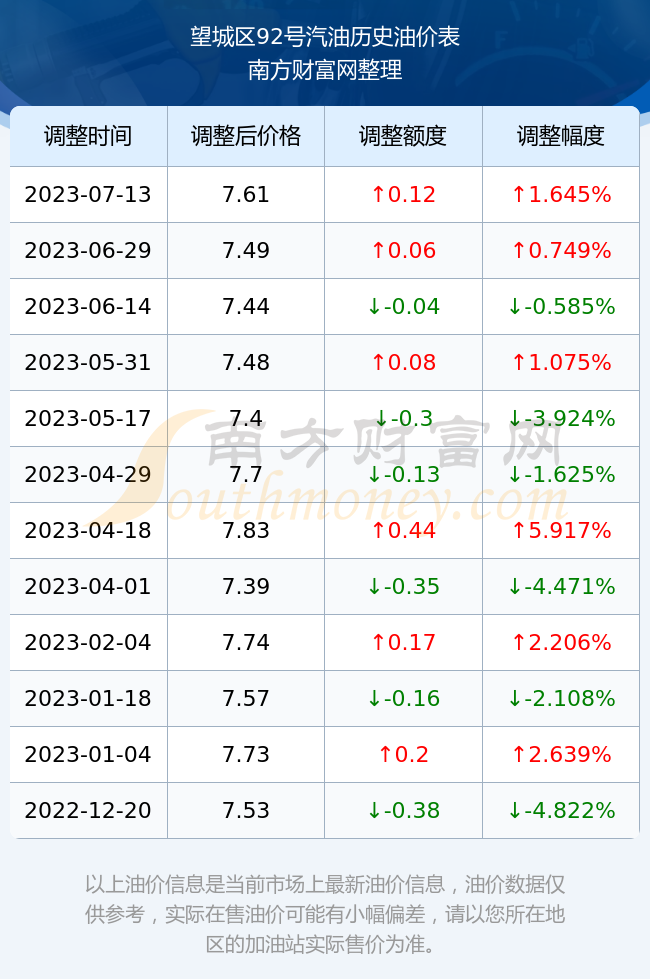650x980 pixels.
Task: Click the 调整幅度 column header
Action: [561, 136]
